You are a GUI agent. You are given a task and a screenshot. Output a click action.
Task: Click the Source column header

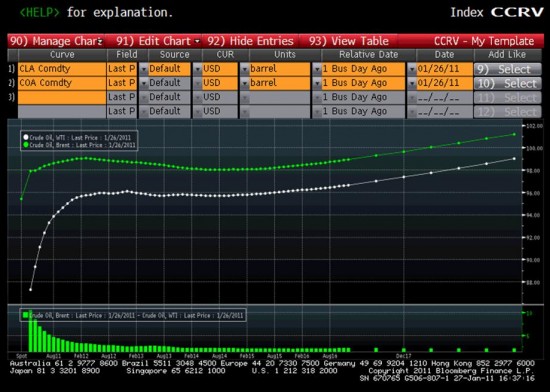point(174,55)
